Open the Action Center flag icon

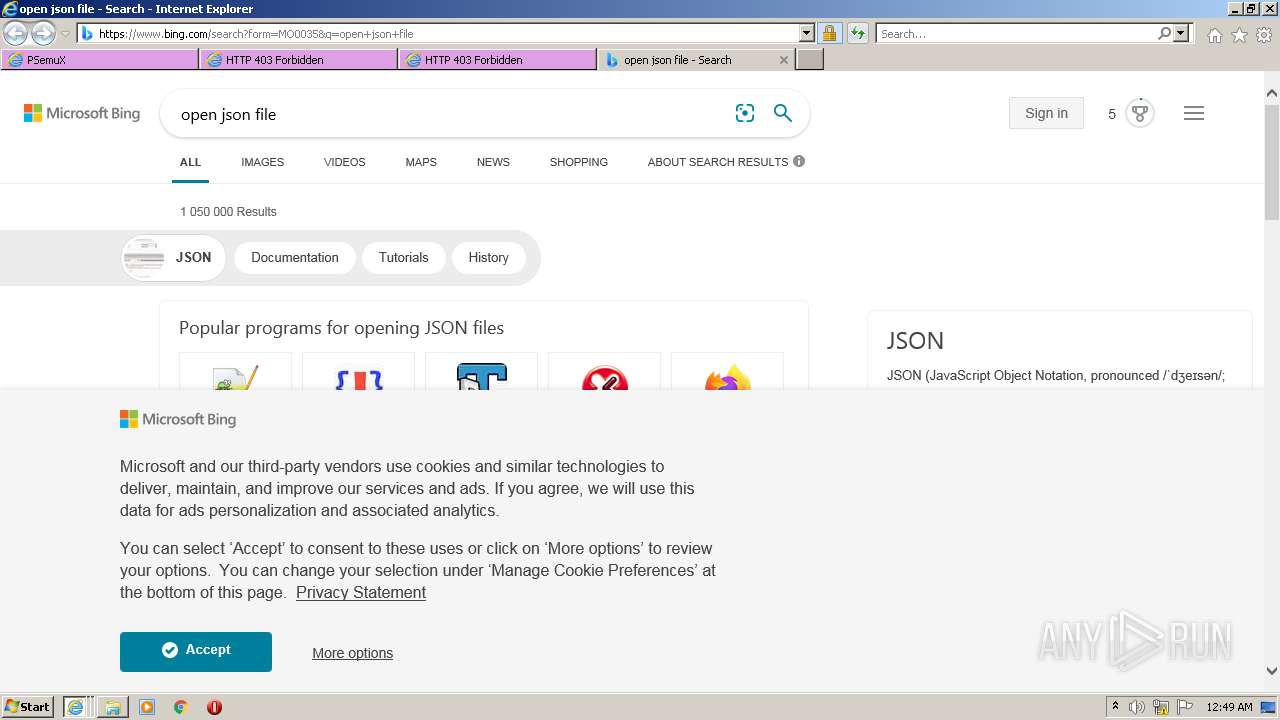pyautogui.click(x=1184, y=707)
